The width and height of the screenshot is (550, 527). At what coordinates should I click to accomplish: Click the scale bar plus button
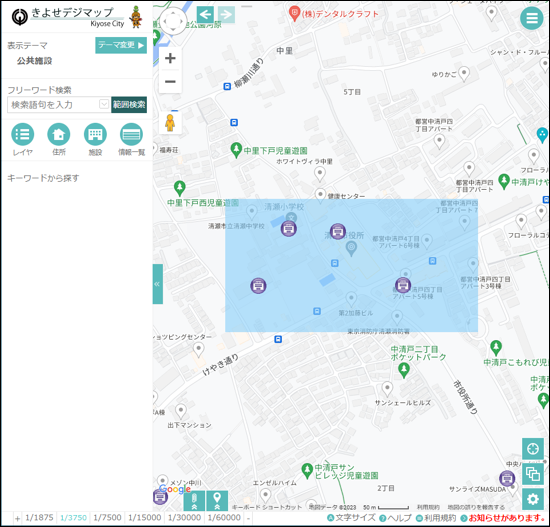18,518
